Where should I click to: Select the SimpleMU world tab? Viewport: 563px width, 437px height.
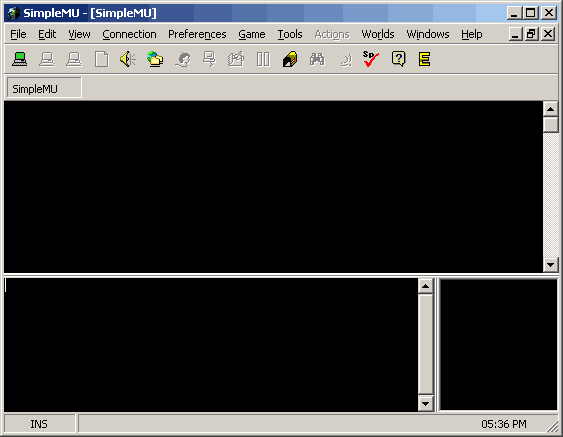44,88
